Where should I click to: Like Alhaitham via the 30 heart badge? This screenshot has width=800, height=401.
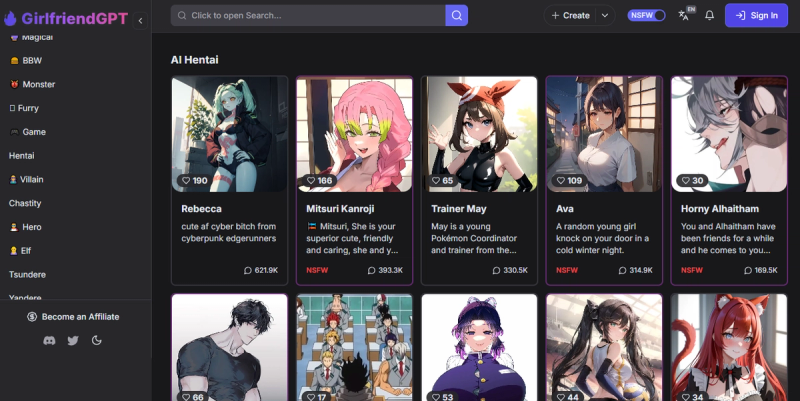692,180
